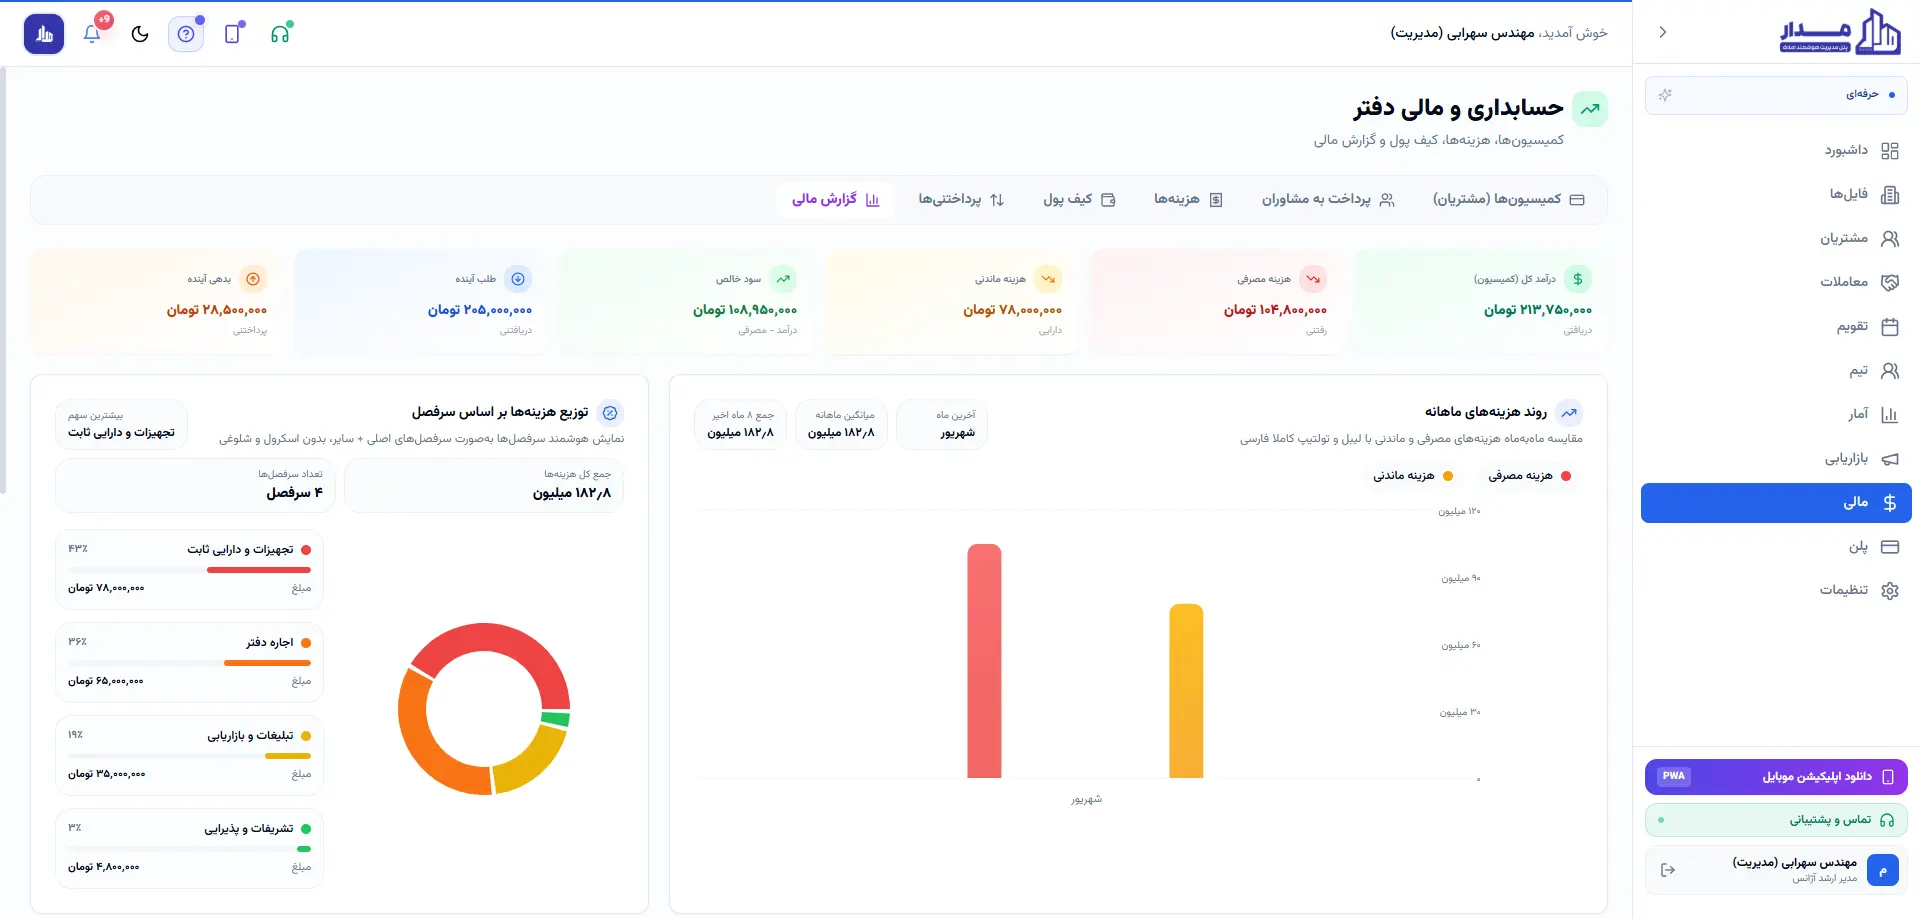This screenshot has width=1920, height=919.
Task: Click the trend icon beside روند هزینه‌های ماهانه
Action: coord(1569,413)
